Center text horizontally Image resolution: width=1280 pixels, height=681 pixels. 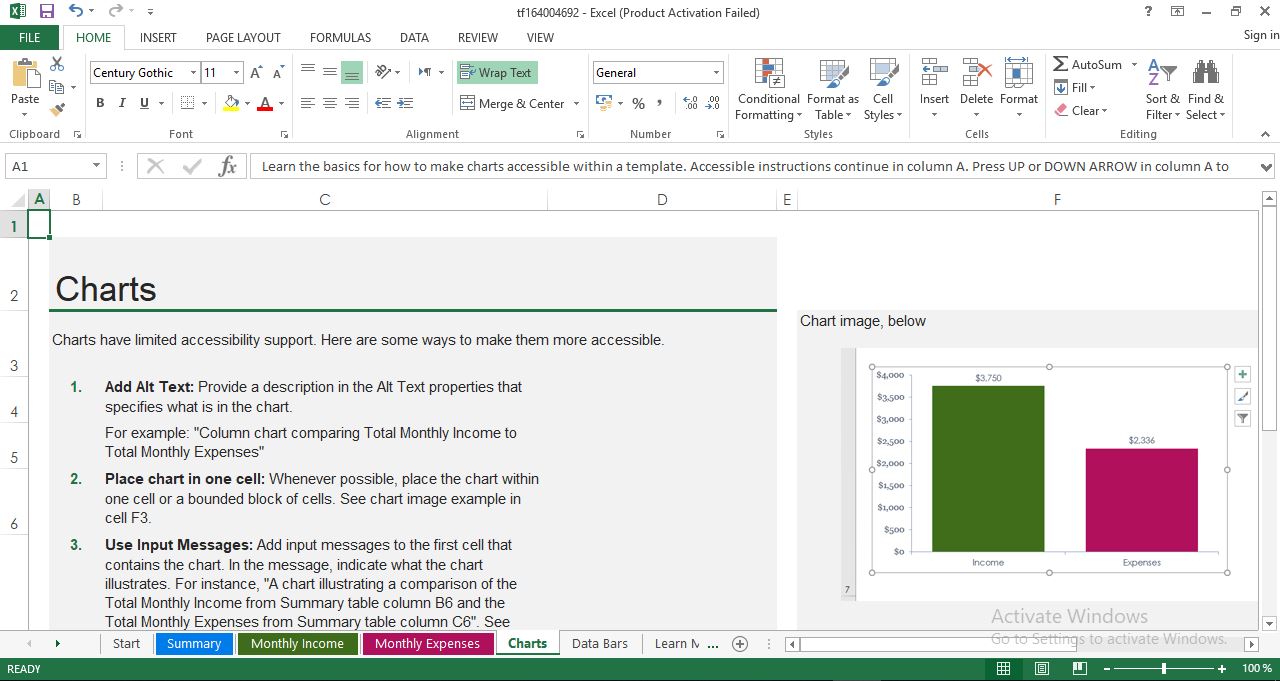tap(330, 103)
